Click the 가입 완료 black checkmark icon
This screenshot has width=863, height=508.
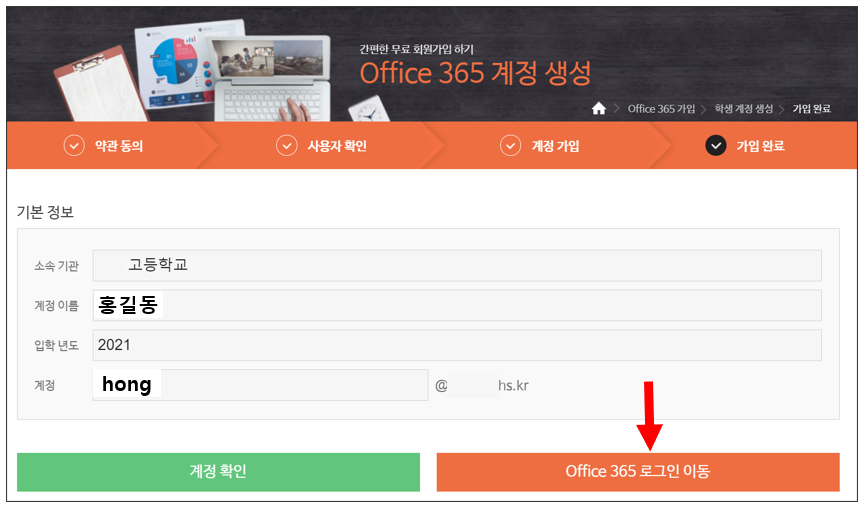(715, 146)
